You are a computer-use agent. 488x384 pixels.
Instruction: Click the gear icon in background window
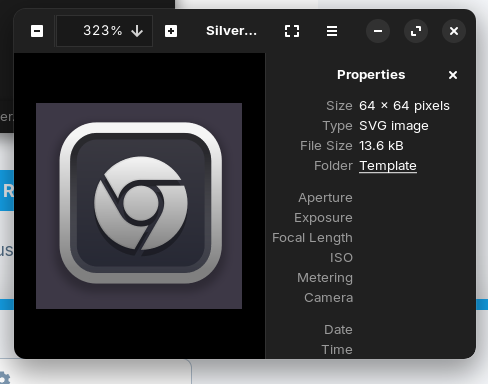(x=4, y=378)
